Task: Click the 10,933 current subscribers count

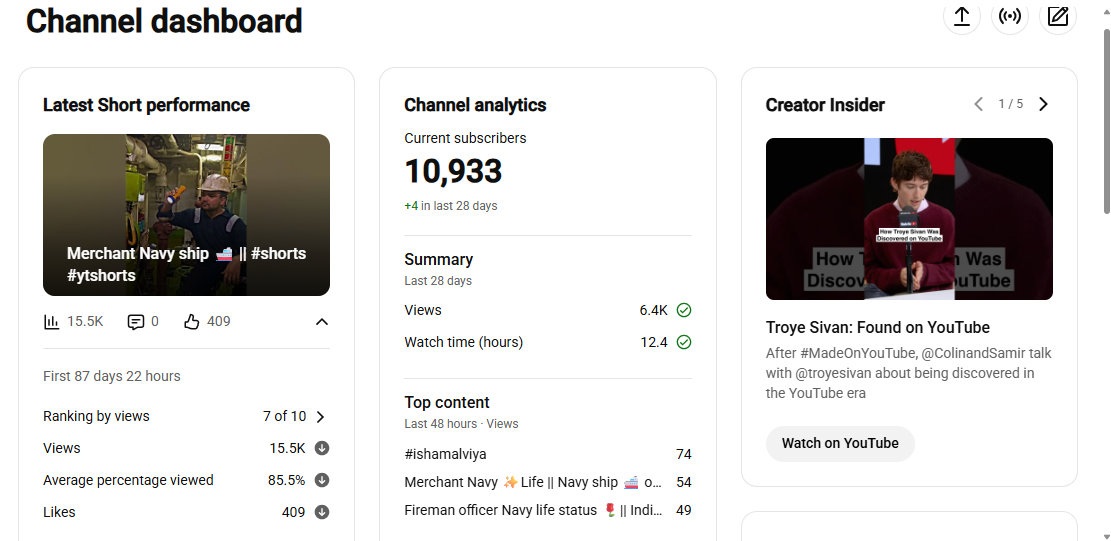Action: coord(453,172)
